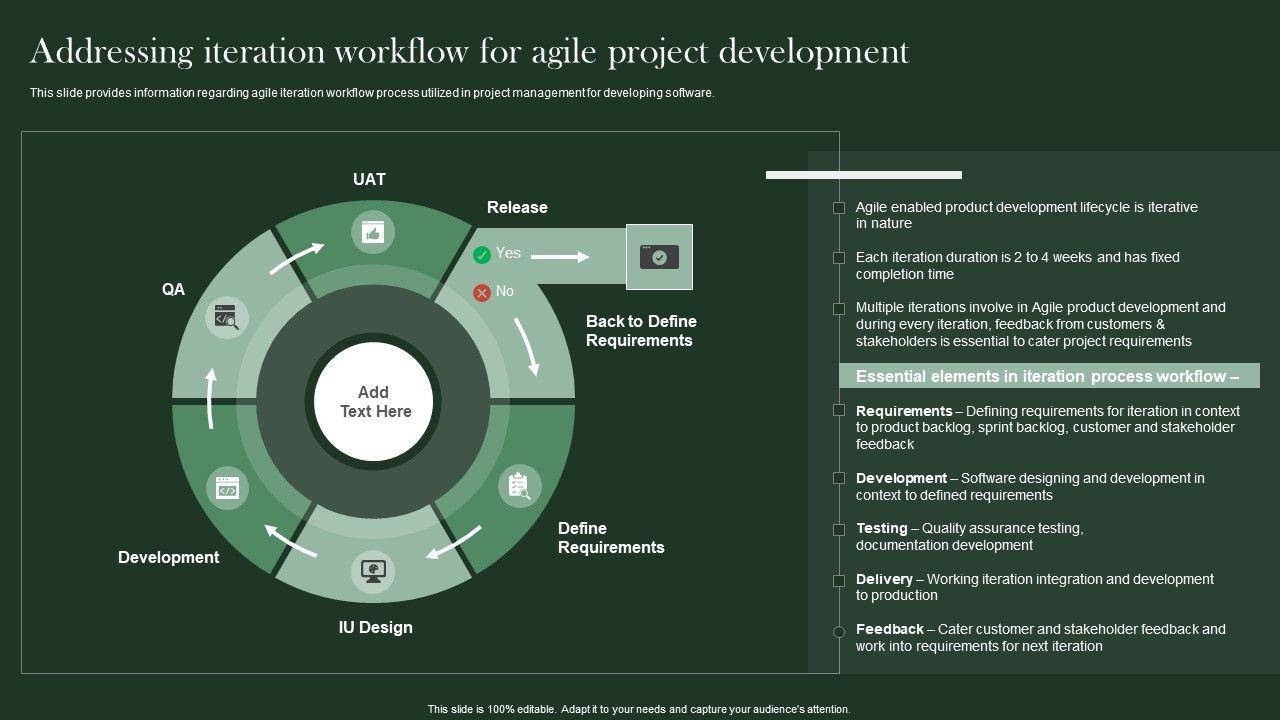Click the Development code window icon

(x=227, y=489)
